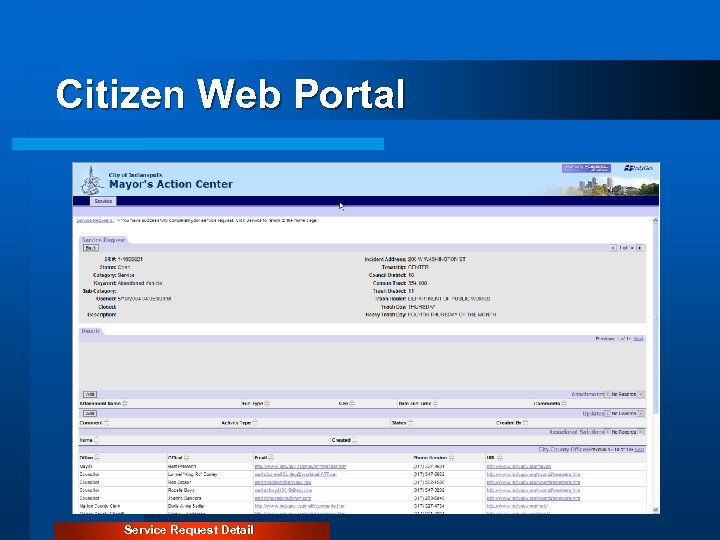The height and width of the screenshot is (540, 720).
Task: Click the Incident Address value 200 W WASHINGTON ST
Action: click(x=437, y=259)
